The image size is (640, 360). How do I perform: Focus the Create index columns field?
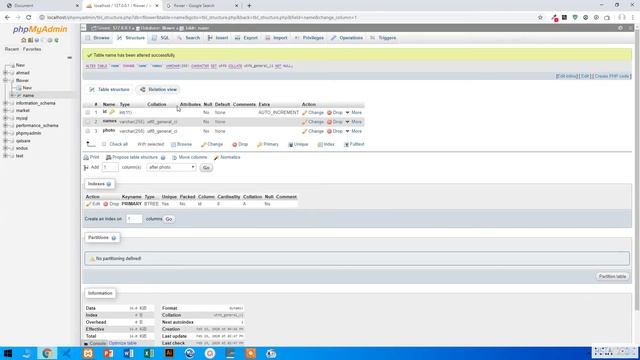click(x=134, y=219)
